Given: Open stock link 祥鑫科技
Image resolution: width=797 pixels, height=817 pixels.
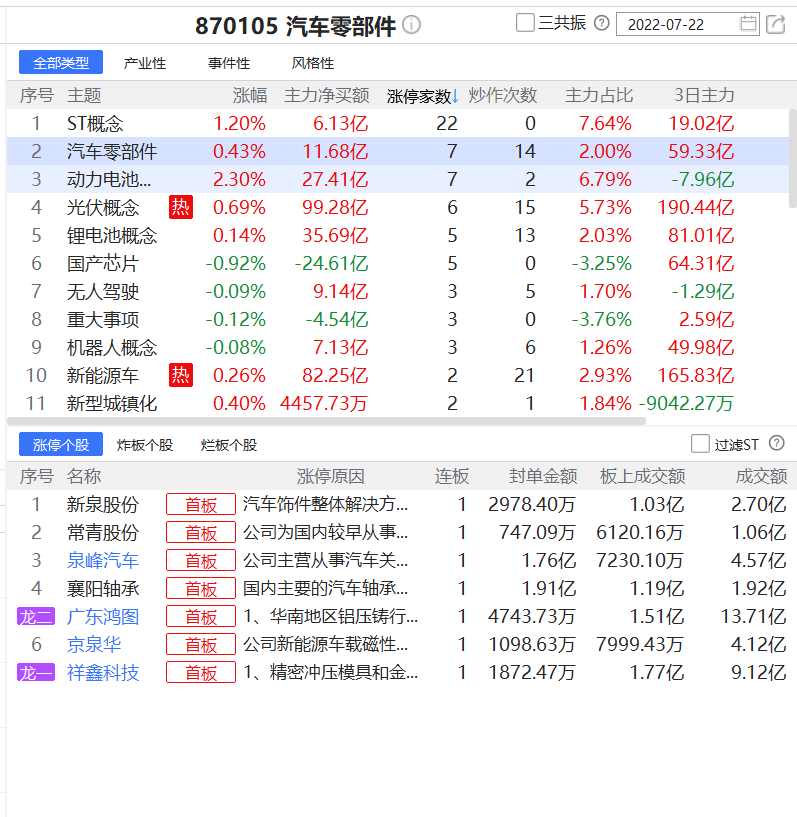Looking at the screenshot, I should pyautogui.click(x=103, y=673).
